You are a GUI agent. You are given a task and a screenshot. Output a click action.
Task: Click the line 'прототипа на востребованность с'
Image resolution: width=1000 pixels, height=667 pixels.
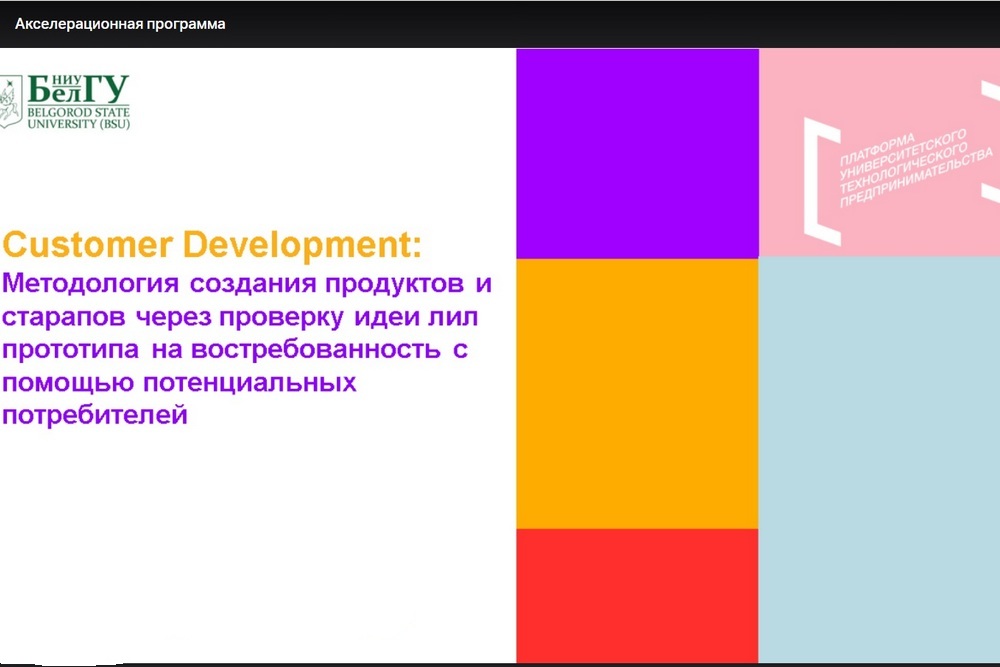[236, 350]
